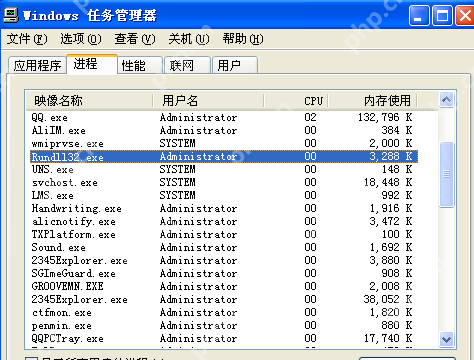Switch to the 性能 tab
This screenshot has height=360, width=474.
click(x=140, y=65)
